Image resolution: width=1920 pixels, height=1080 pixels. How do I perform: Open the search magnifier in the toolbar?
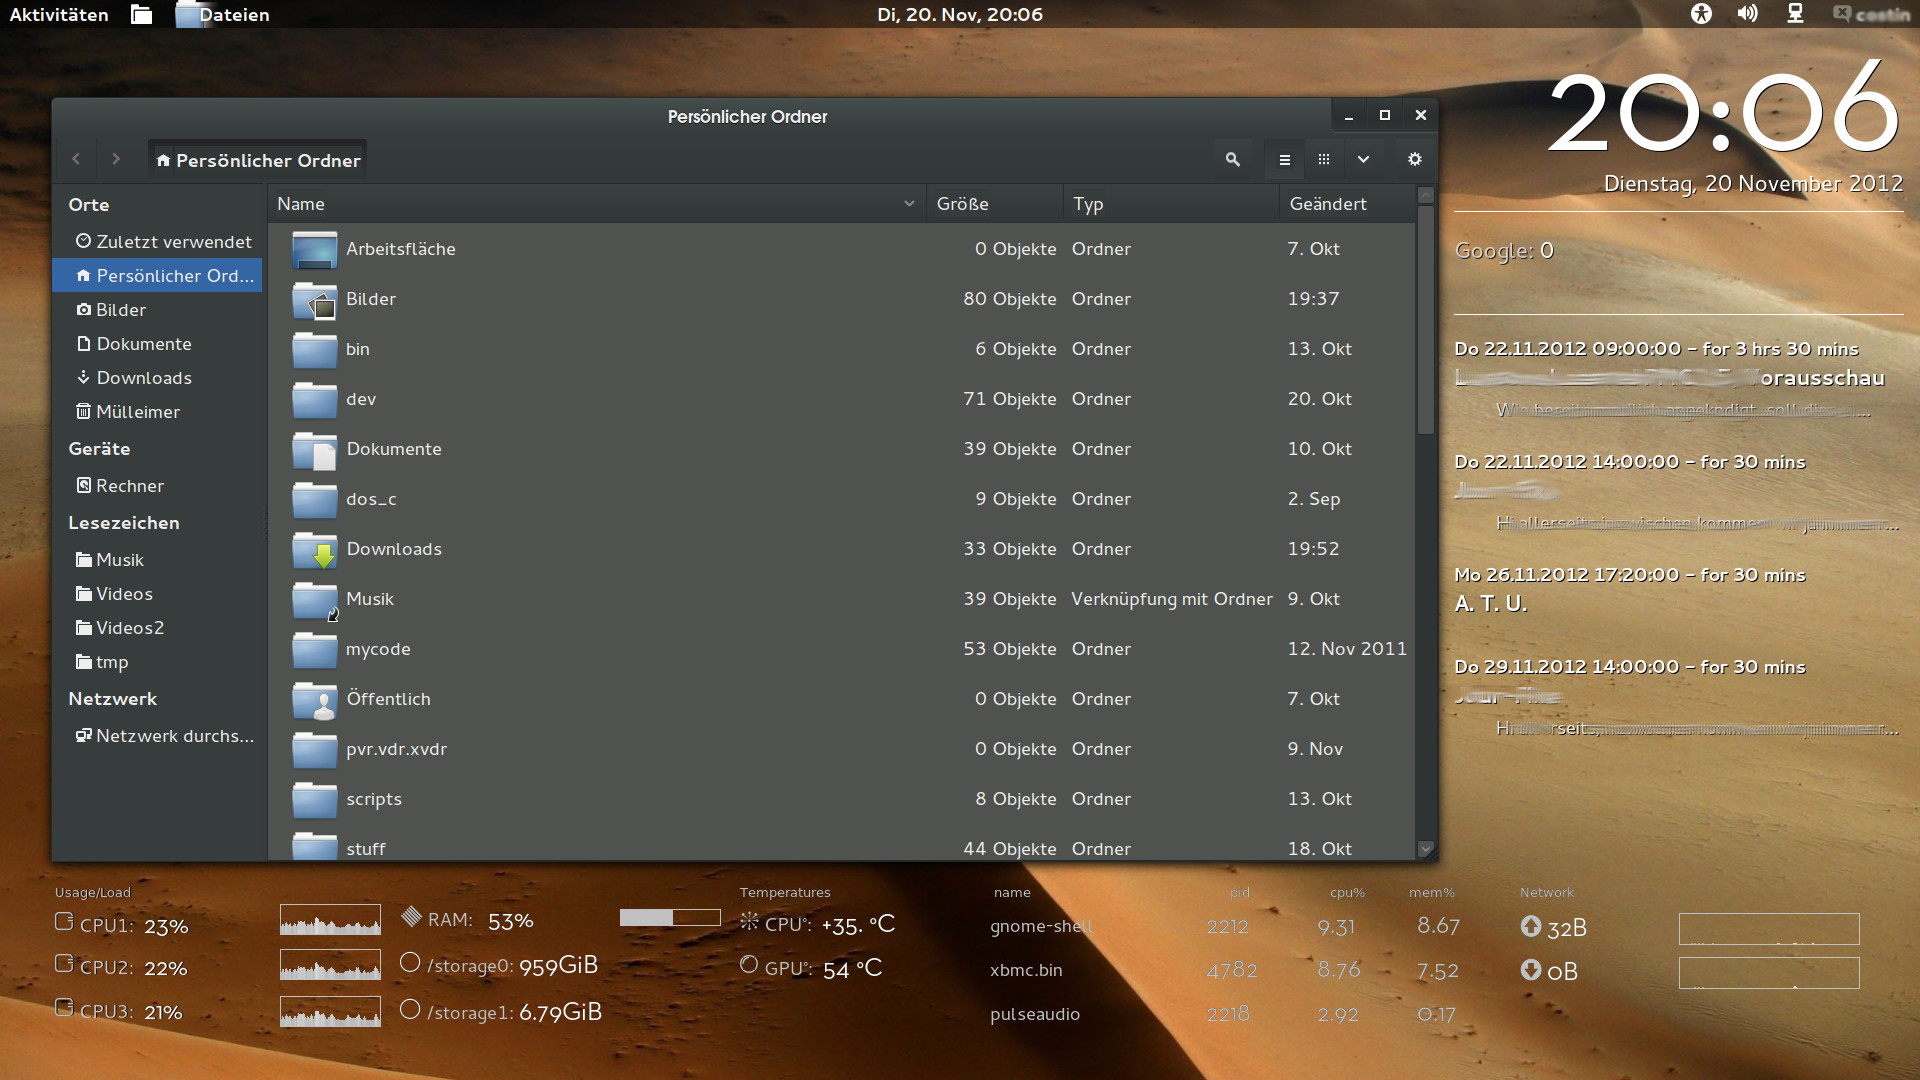pos(1232,160)
